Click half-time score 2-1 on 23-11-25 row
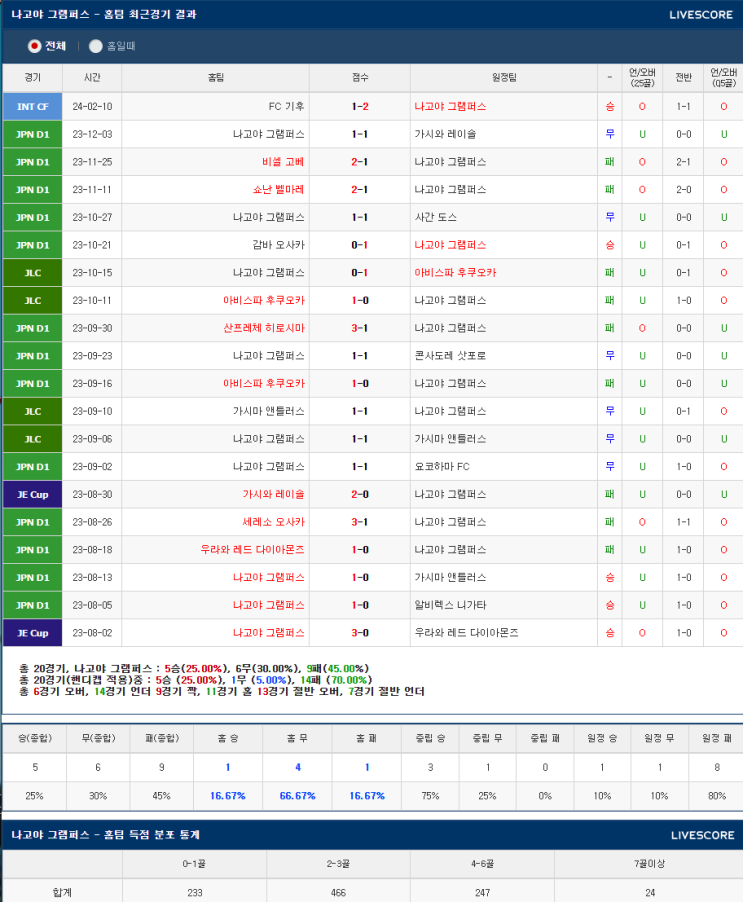The height and width of the screenshot is (902, 743). [683, 162]
